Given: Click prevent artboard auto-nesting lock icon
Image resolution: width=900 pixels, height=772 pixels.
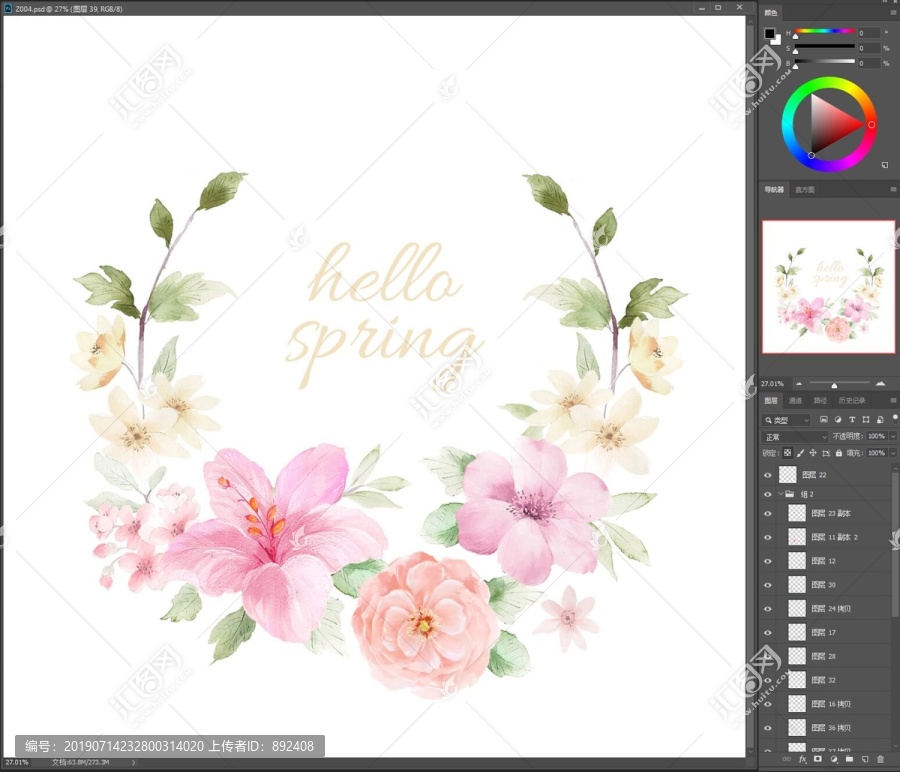Looking at the screenshot, I should click(826, 453).
